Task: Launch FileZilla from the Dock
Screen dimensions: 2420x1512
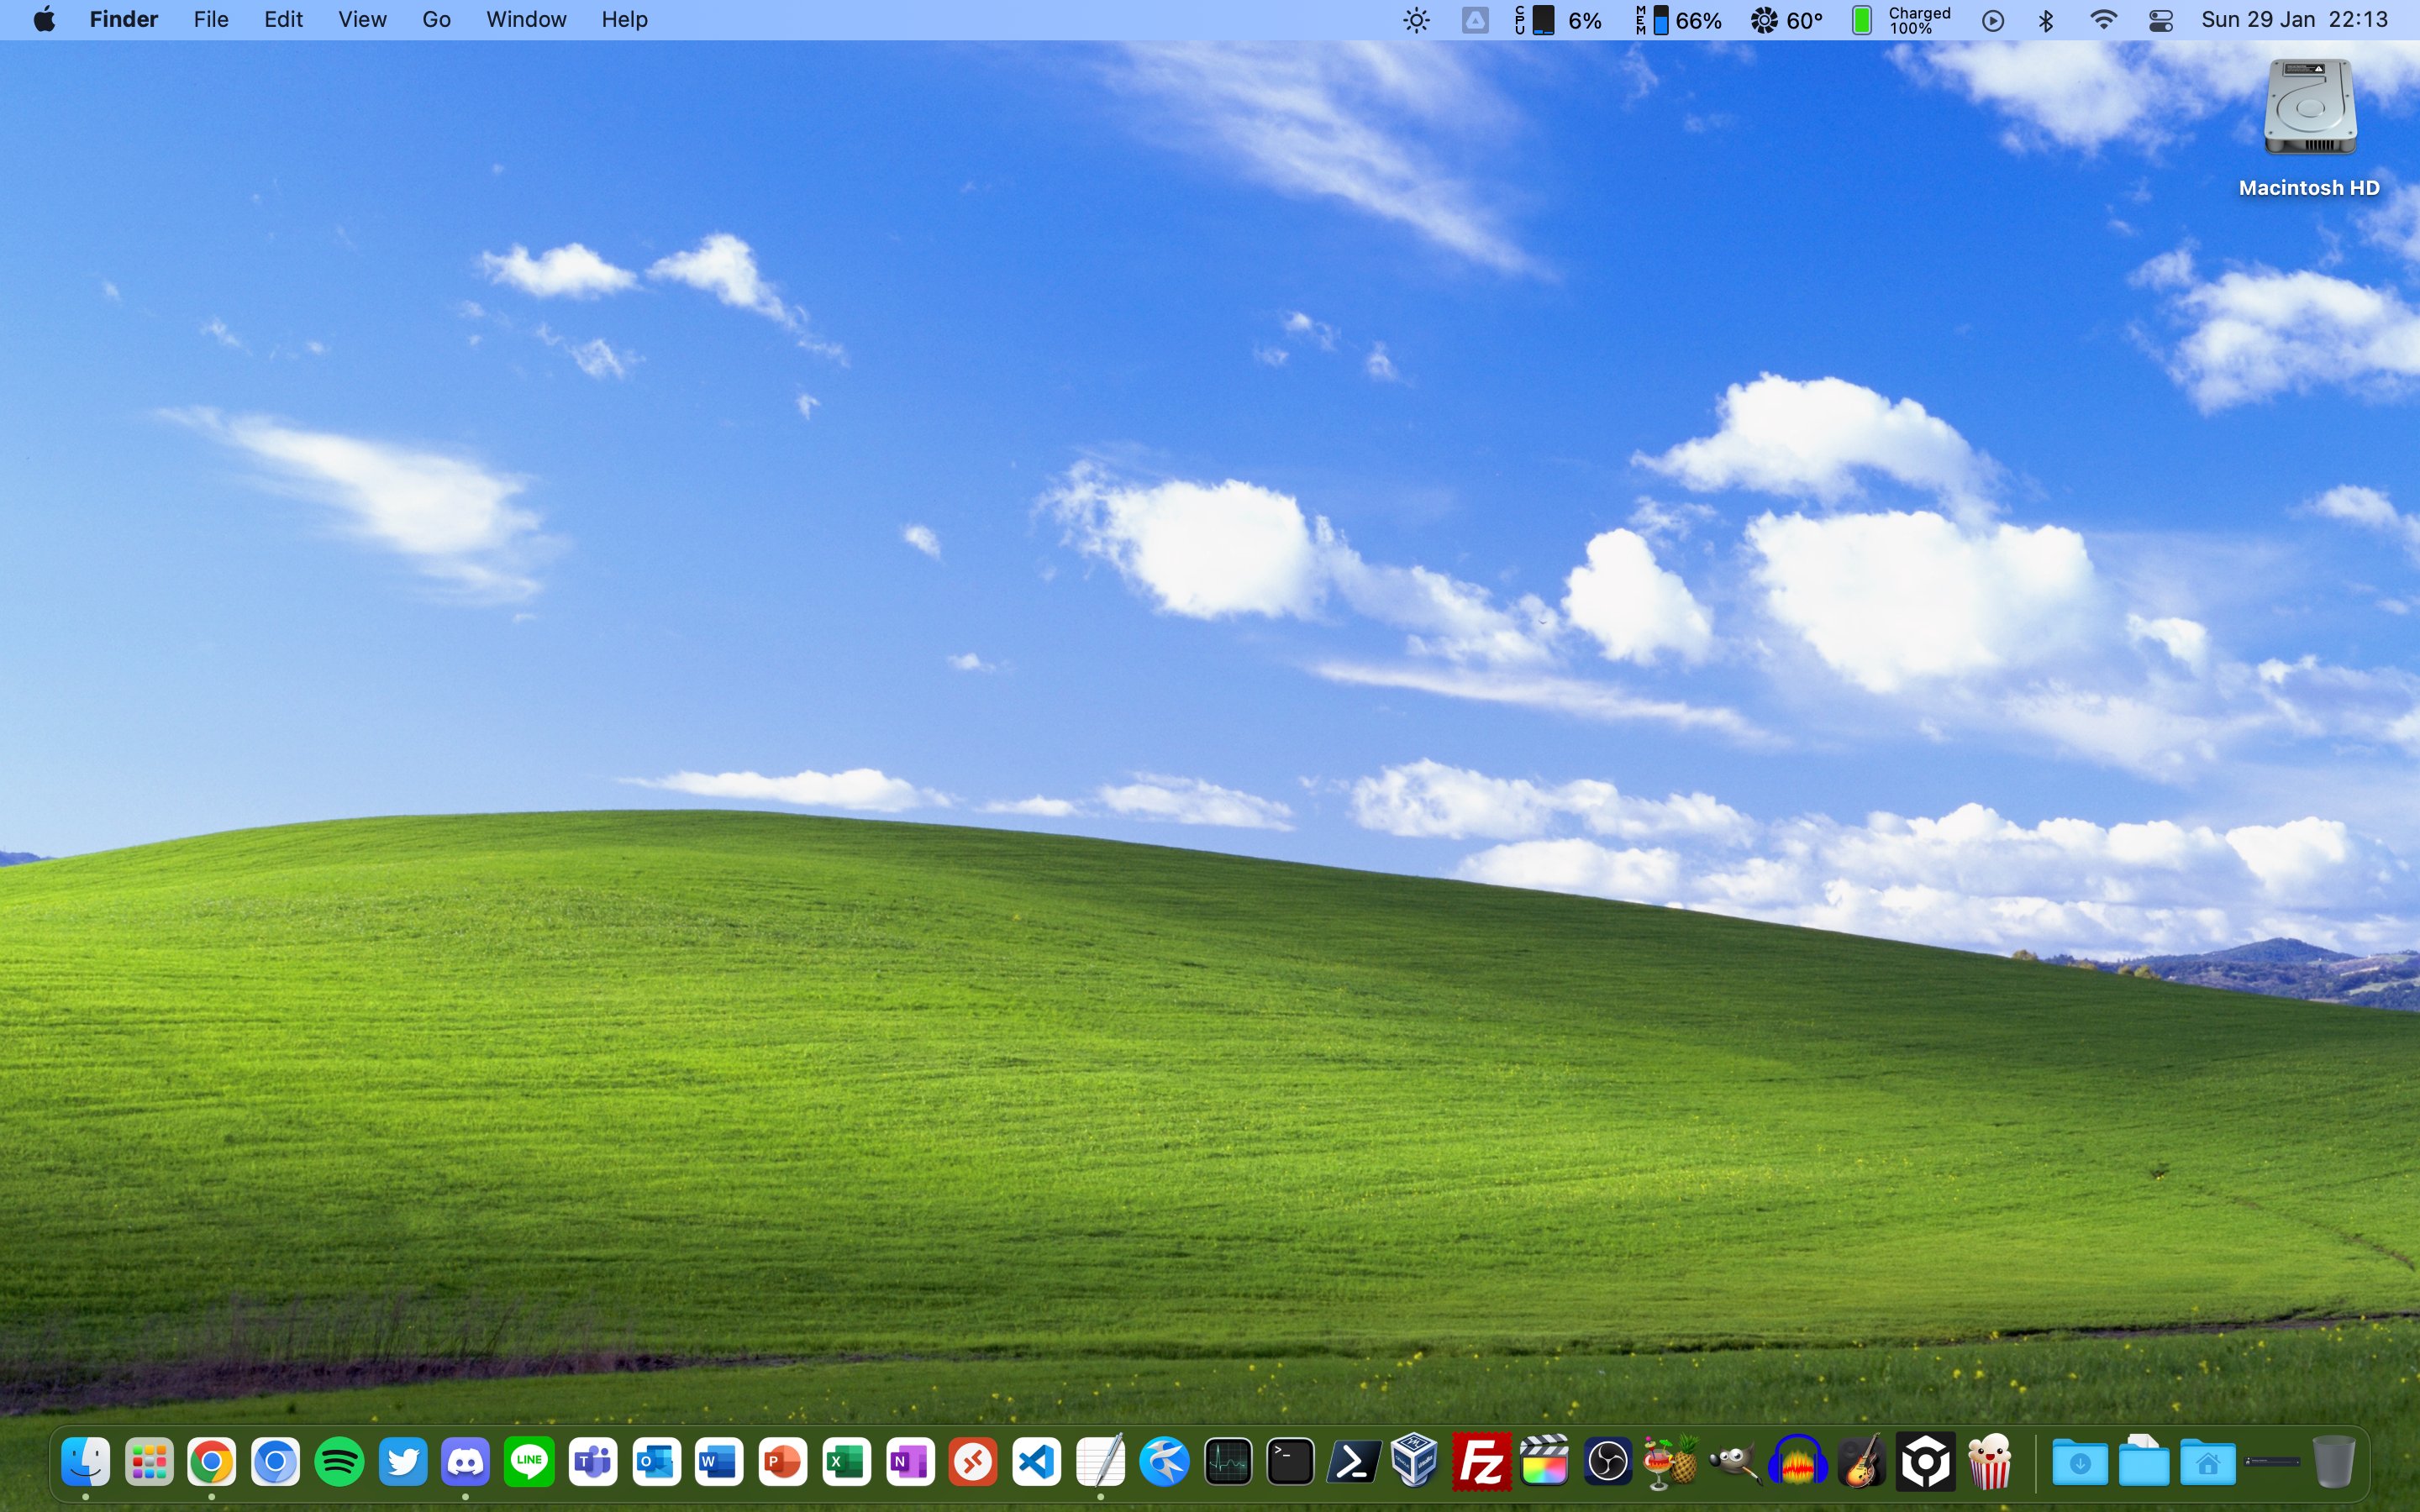Action: point(1481,1463)
